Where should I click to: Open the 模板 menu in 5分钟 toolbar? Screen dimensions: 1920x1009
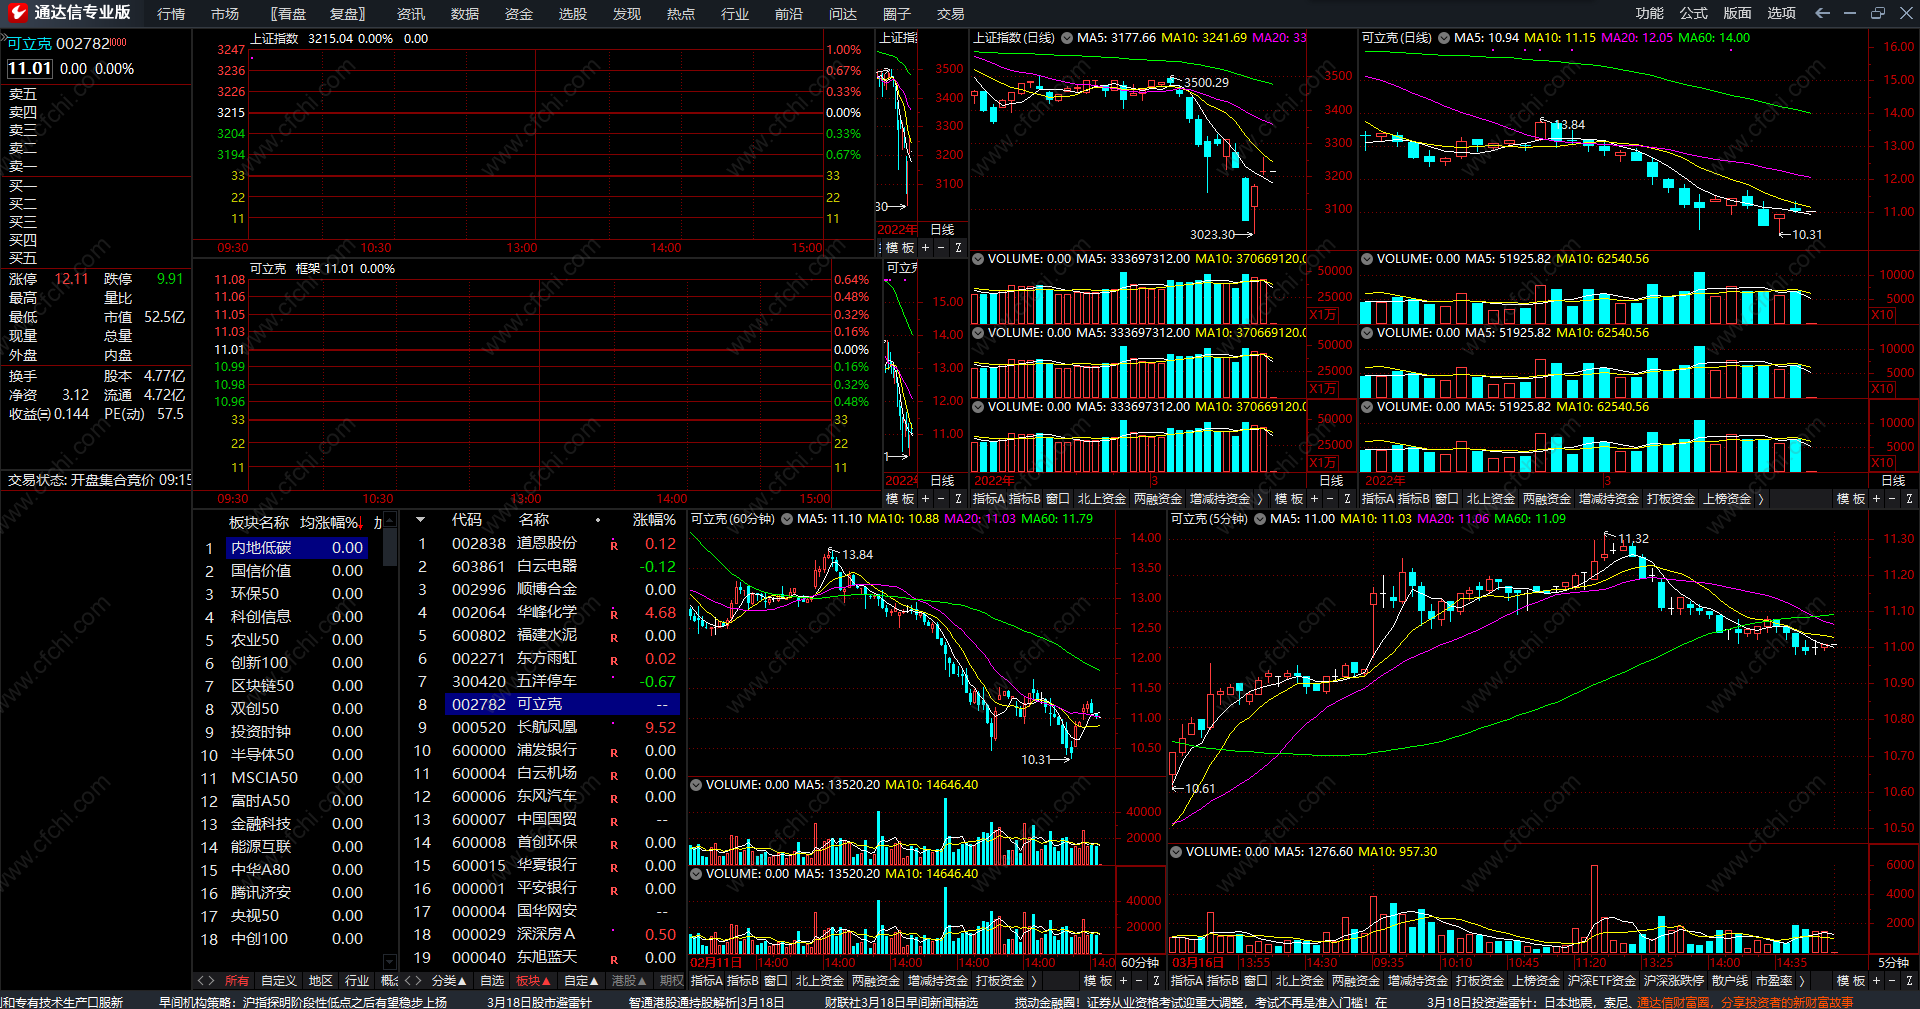click(1851, 981)
